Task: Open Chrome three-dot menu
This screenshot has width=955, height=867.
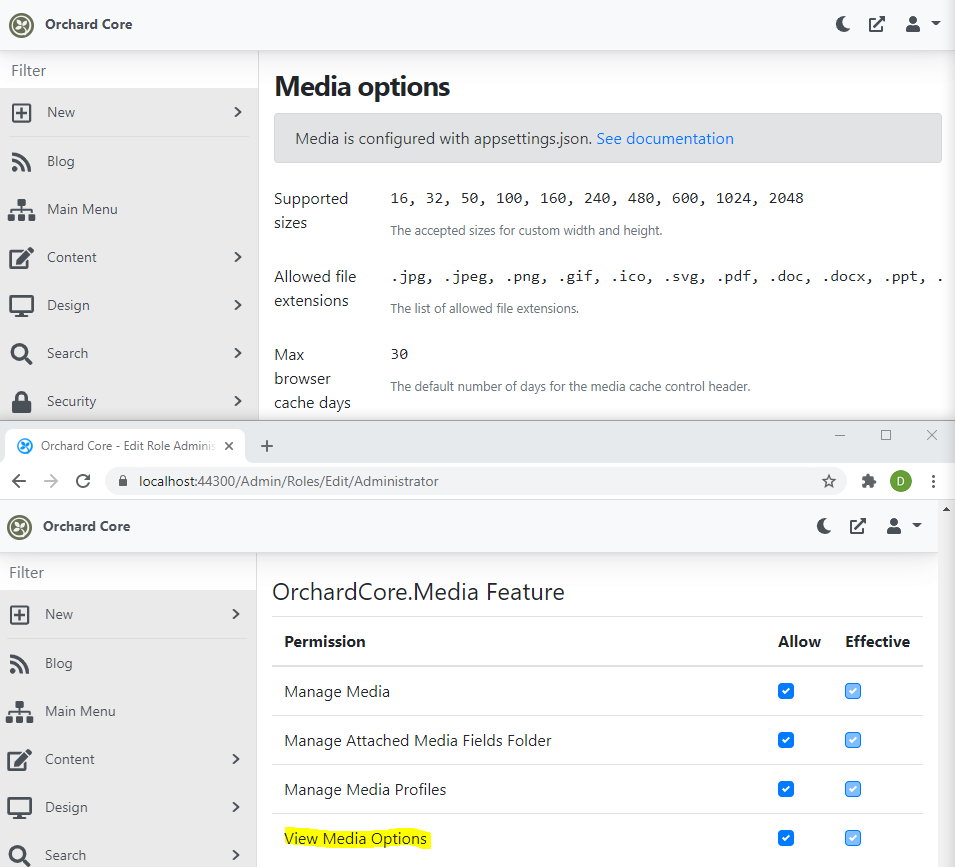Action: click(x=933, y=482)
